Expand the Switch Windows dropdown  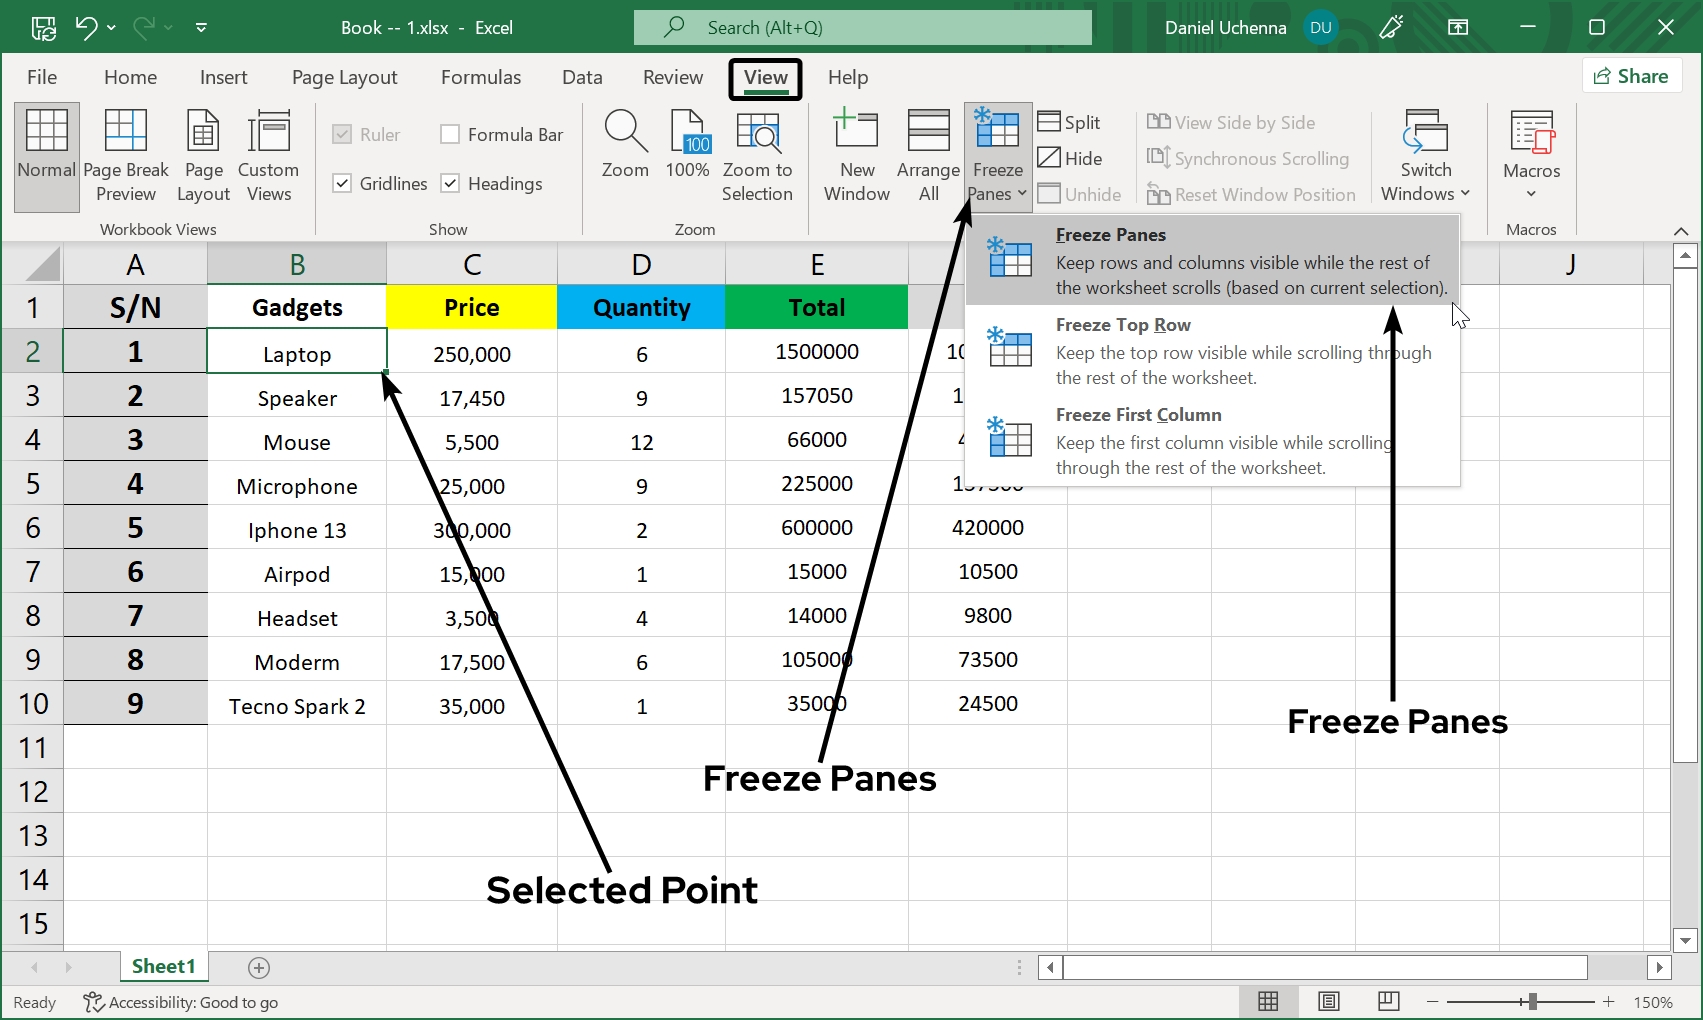tap(1425, 156)
